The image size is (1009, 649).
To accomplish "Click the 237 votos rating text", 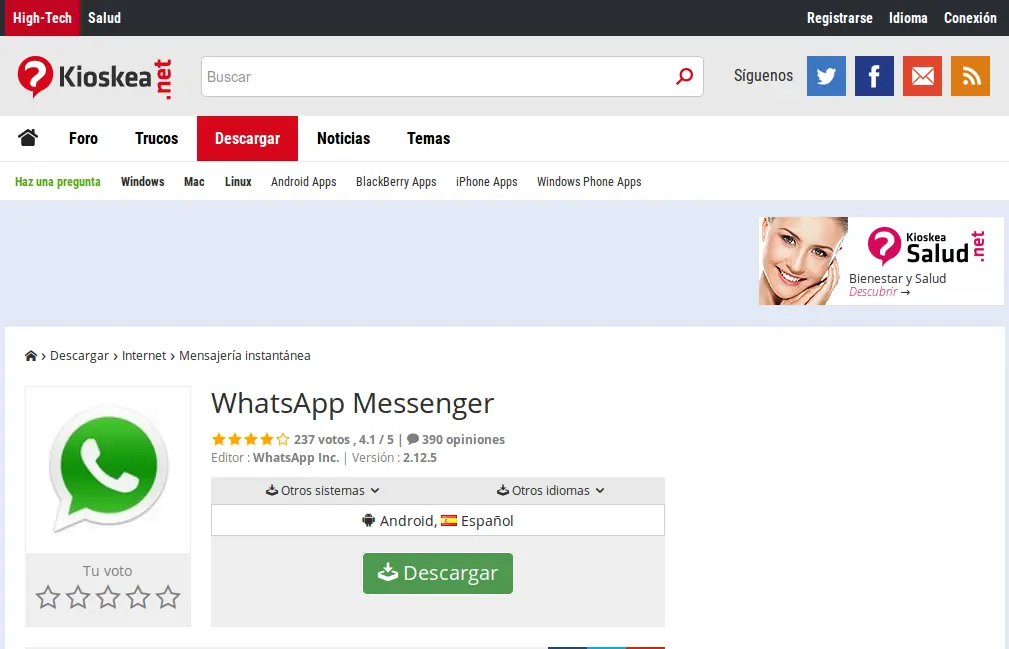I will (x=322, y=439).
